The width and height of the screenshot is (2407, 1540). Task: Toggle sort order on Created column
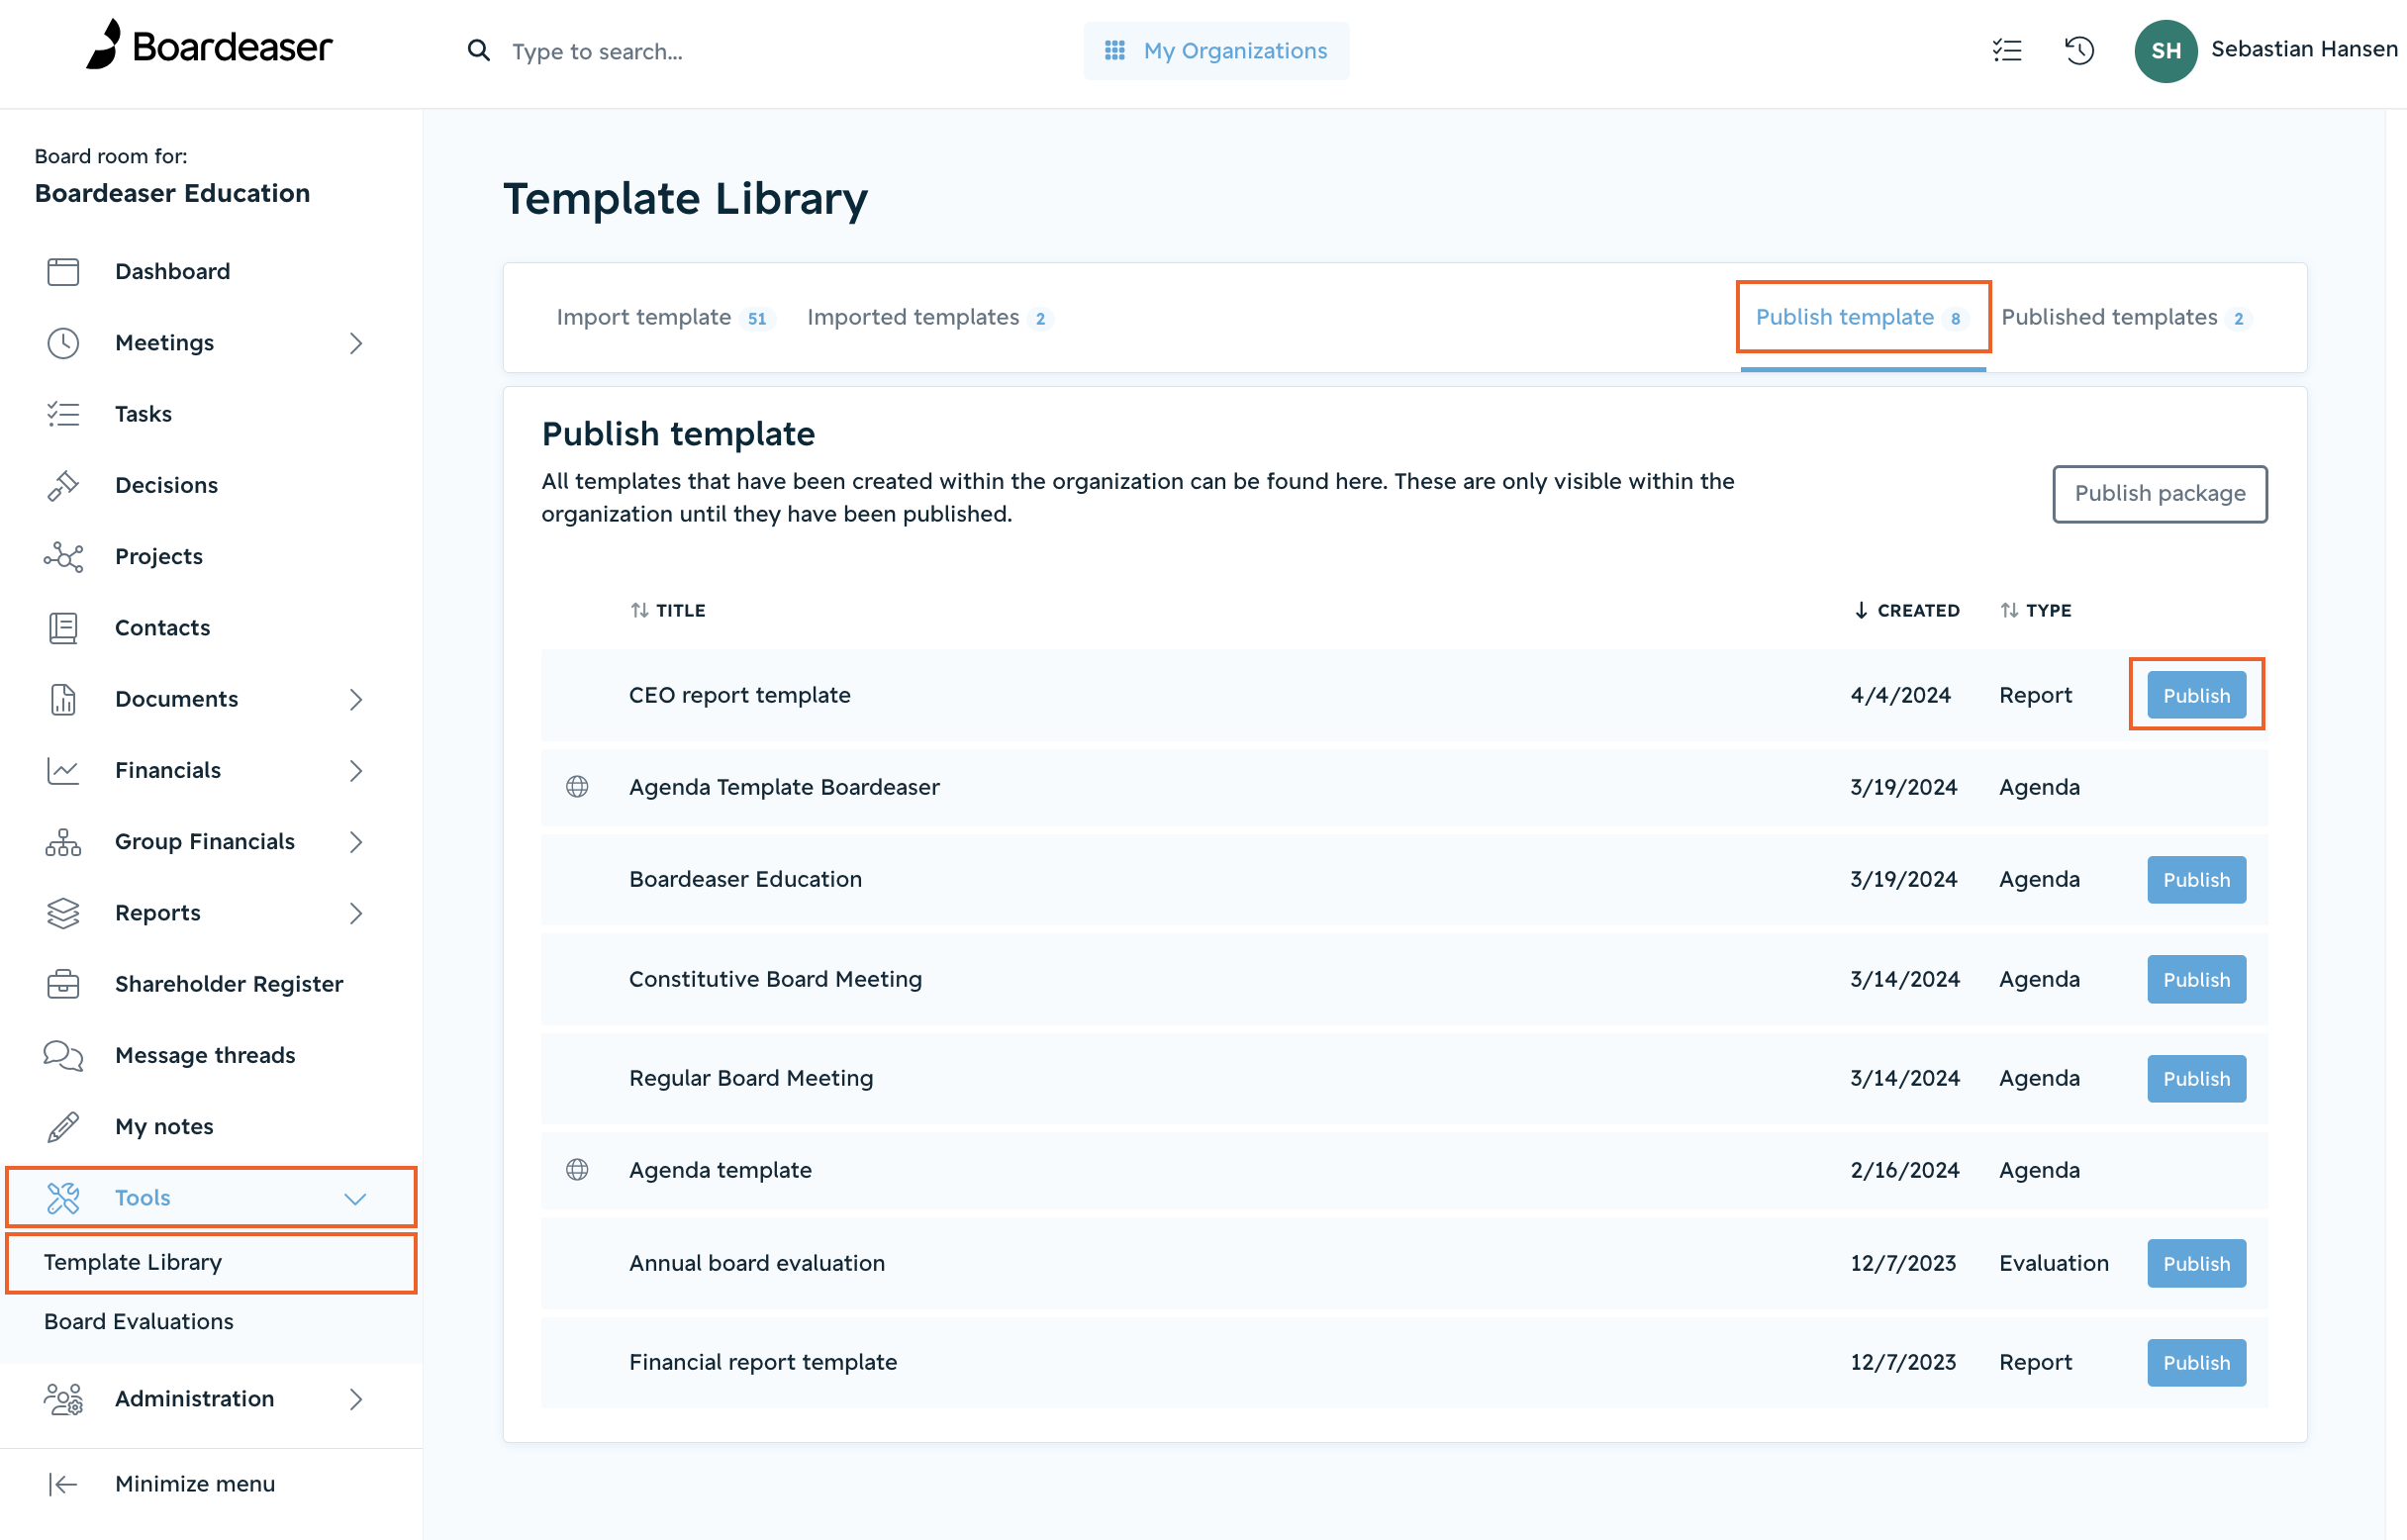pos(1907,610)
